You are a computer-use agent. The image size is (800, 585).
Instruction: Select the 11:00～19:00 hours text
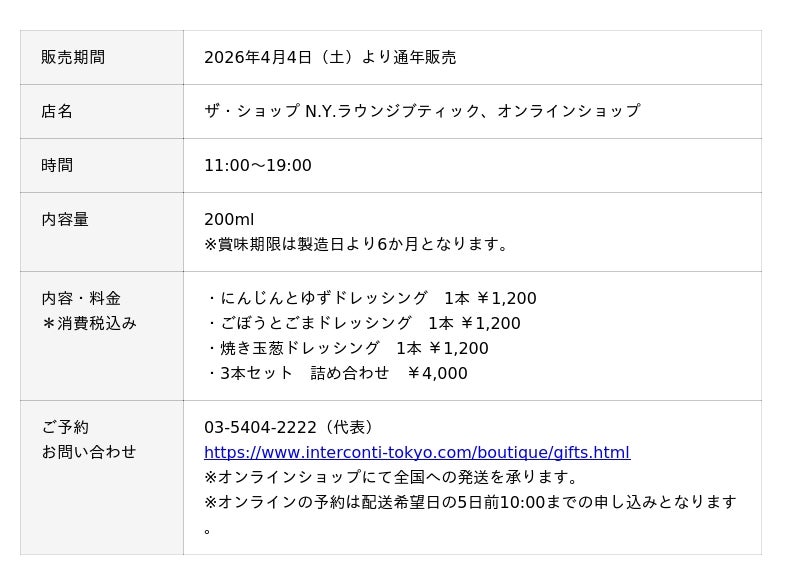(x=257, y=165)
